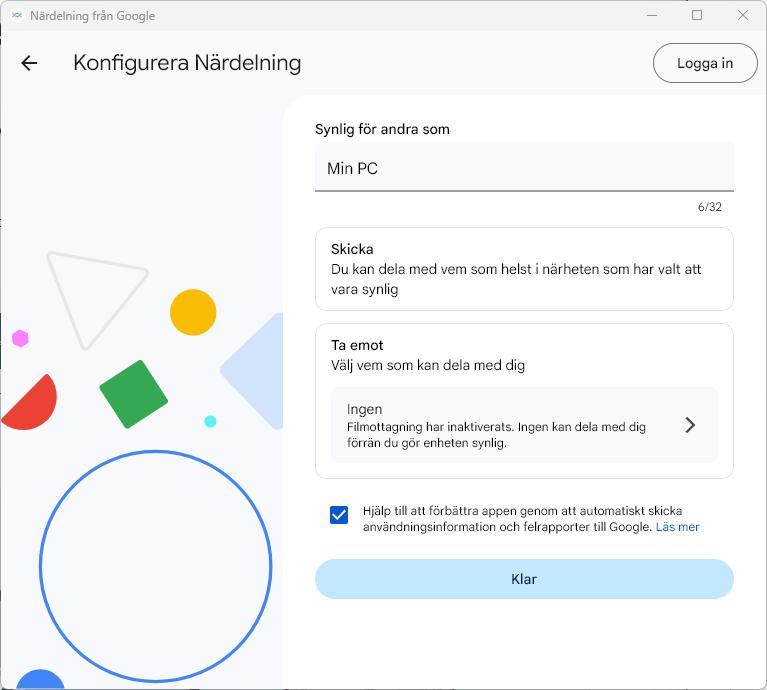
Task: Maximize the Närdelning window
Action: [697, 16]
